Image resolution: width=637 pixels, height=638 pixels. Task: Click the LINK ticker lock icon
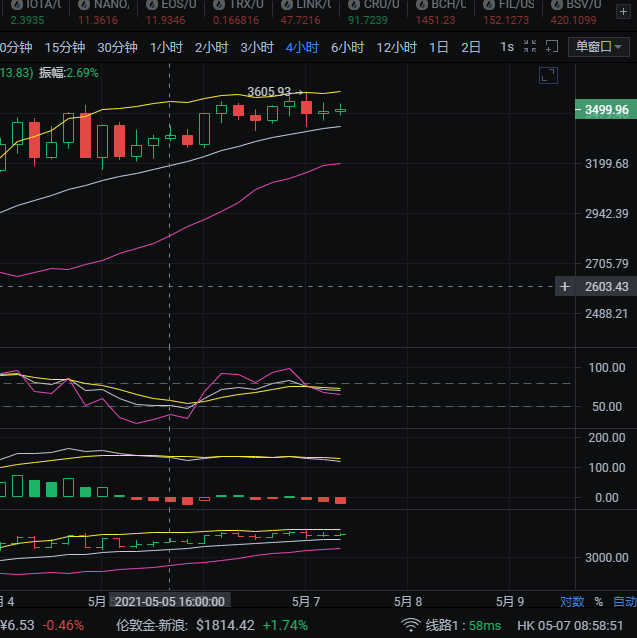pyautogui.click(x=285, y=5)
